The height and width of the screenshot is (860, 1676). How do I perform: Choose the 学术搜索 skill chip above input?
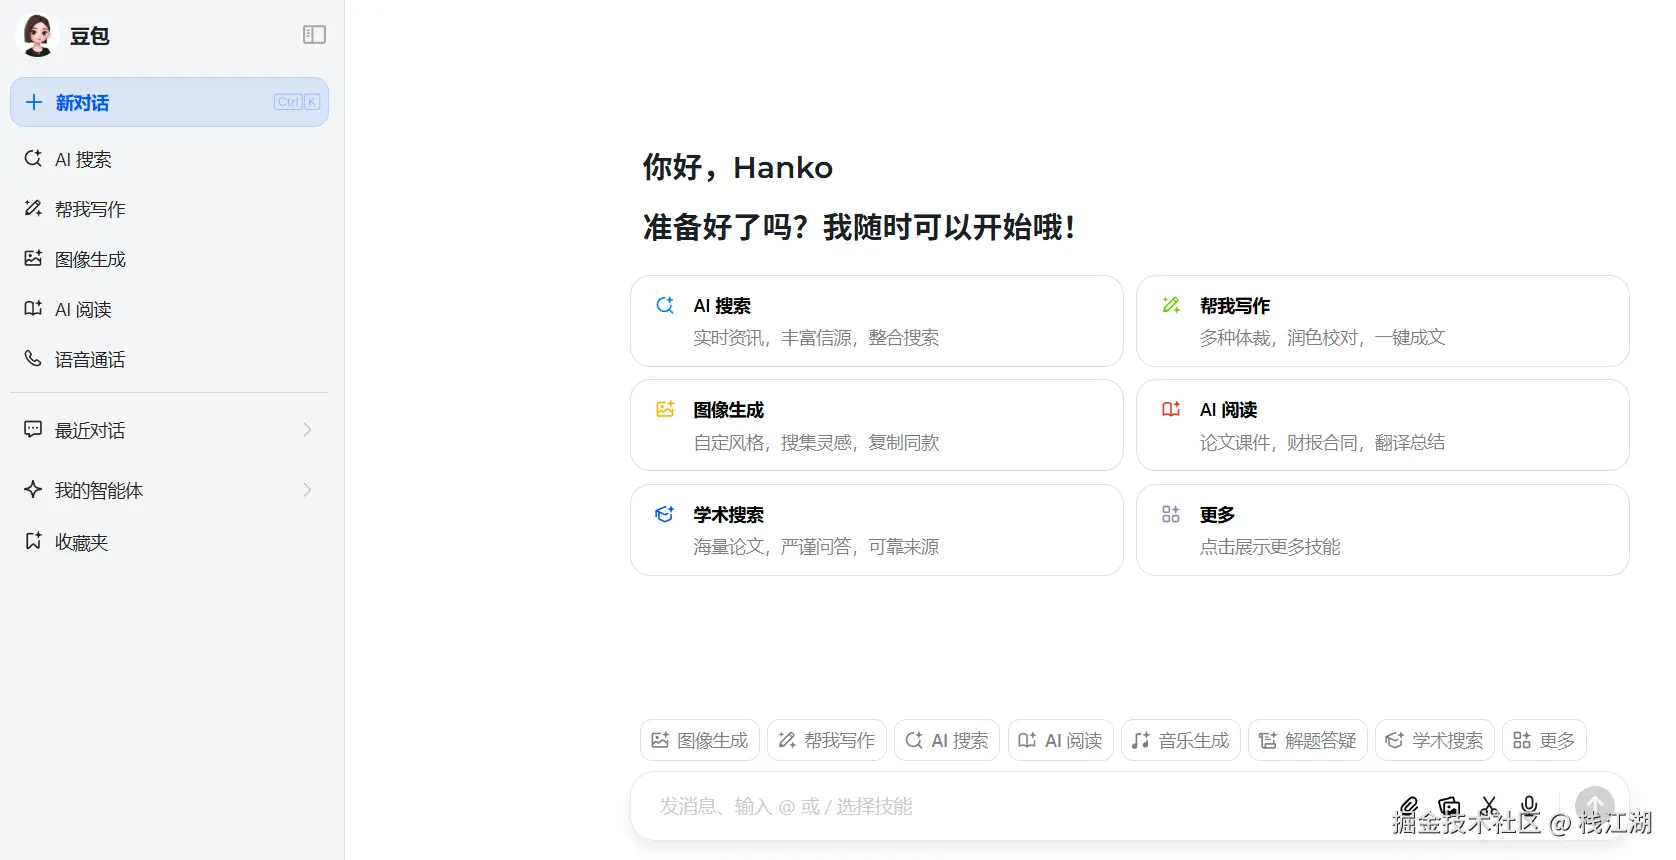1435,740
